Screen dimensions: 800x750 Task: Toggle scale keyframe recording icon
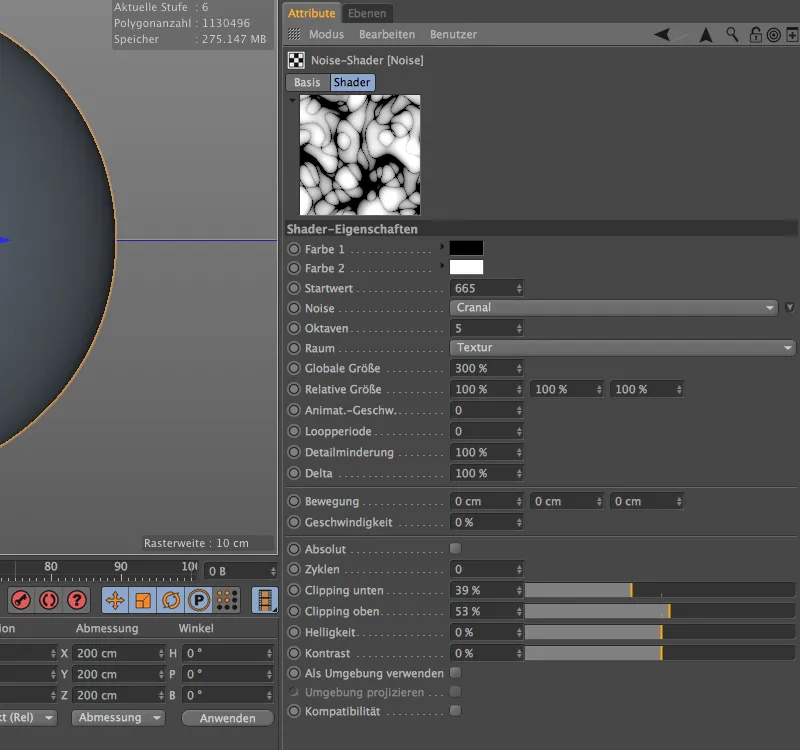point(143,600)
